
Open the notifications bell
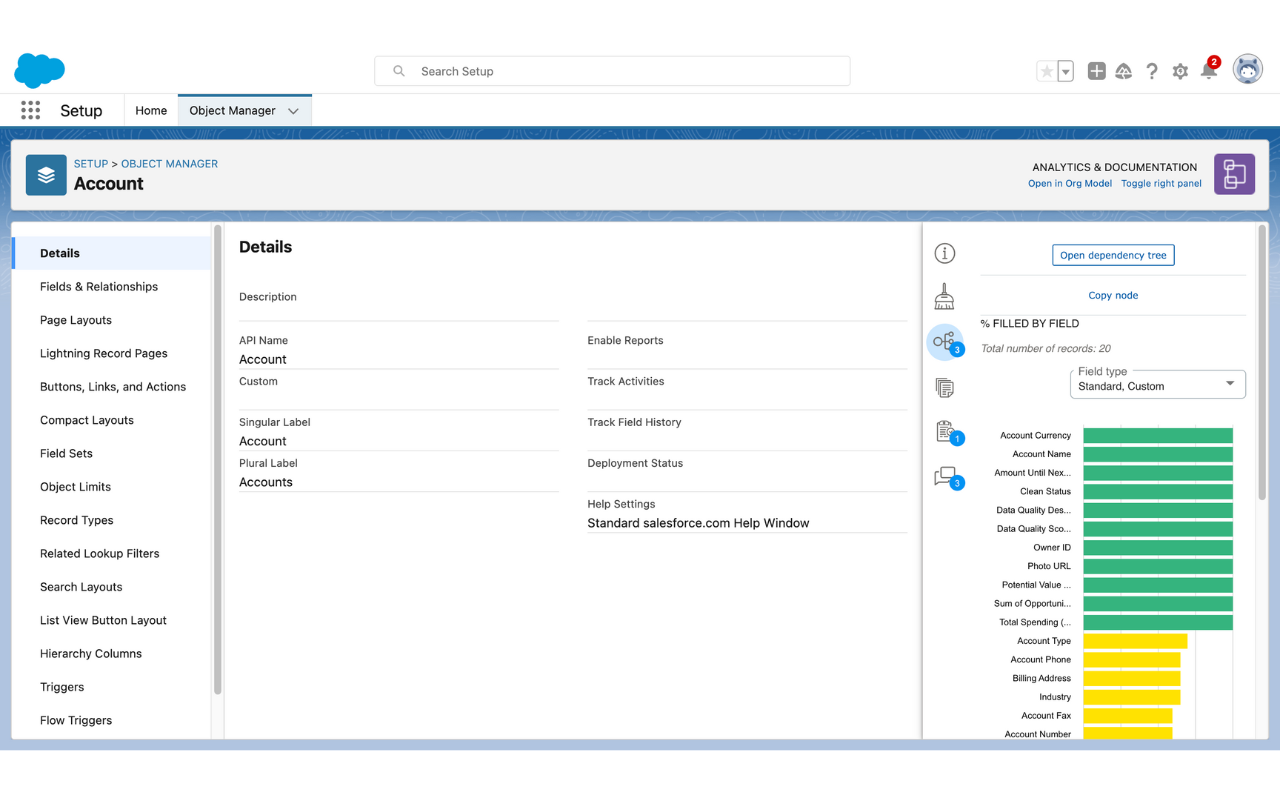[1209, 71]
